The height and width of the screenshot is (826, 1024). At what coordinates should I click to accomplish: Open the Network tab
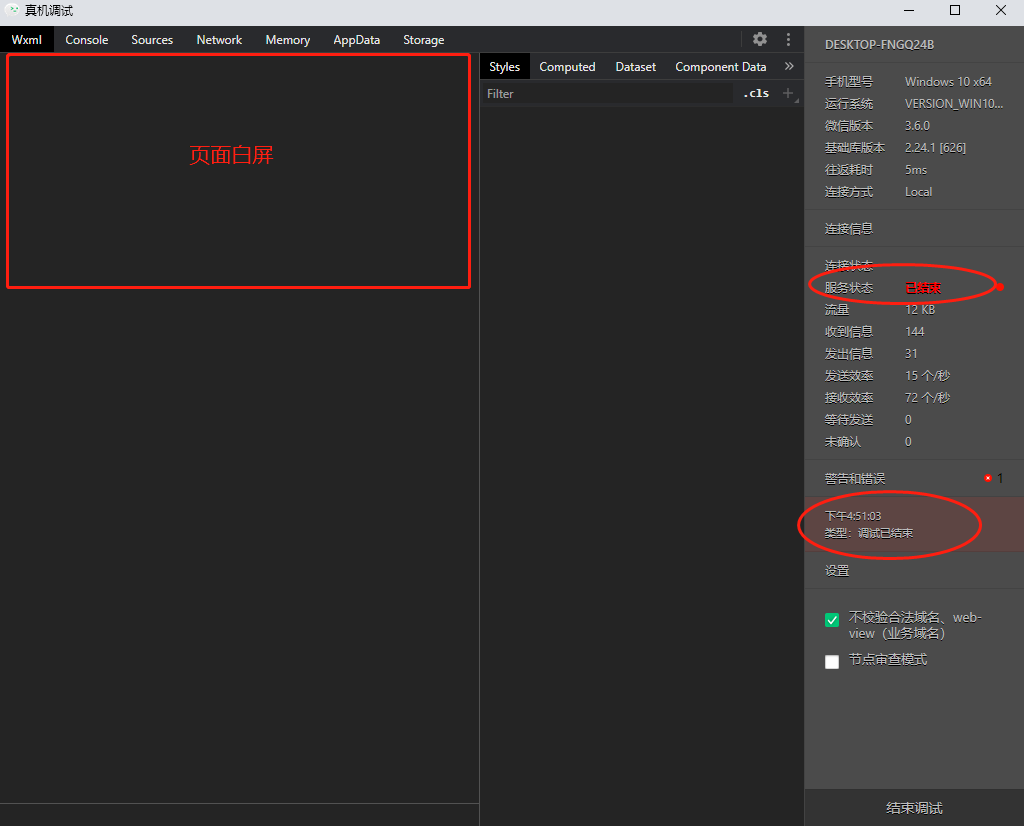click(219, 40)
